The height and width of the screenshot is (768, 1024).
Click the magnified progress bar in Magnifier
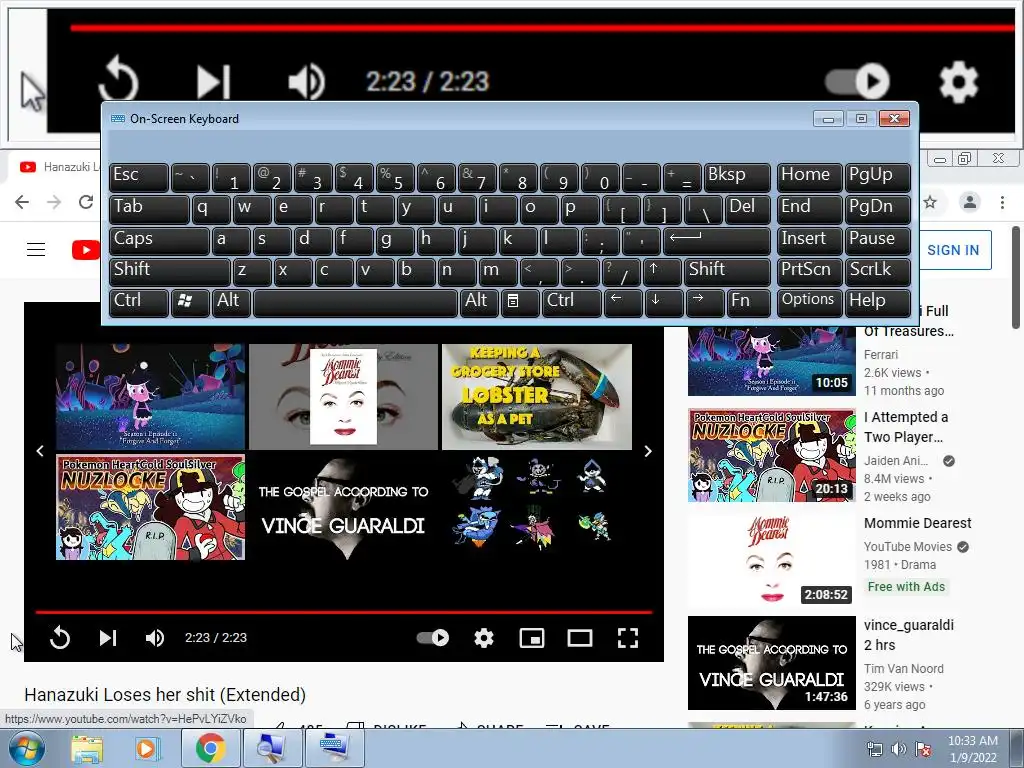coord(542,28)
